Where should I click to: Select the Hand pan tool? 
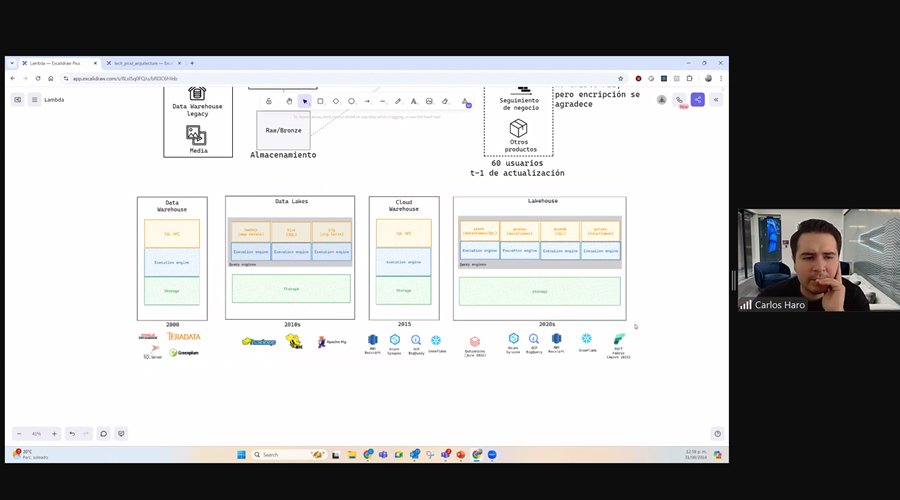click(289, 101)
